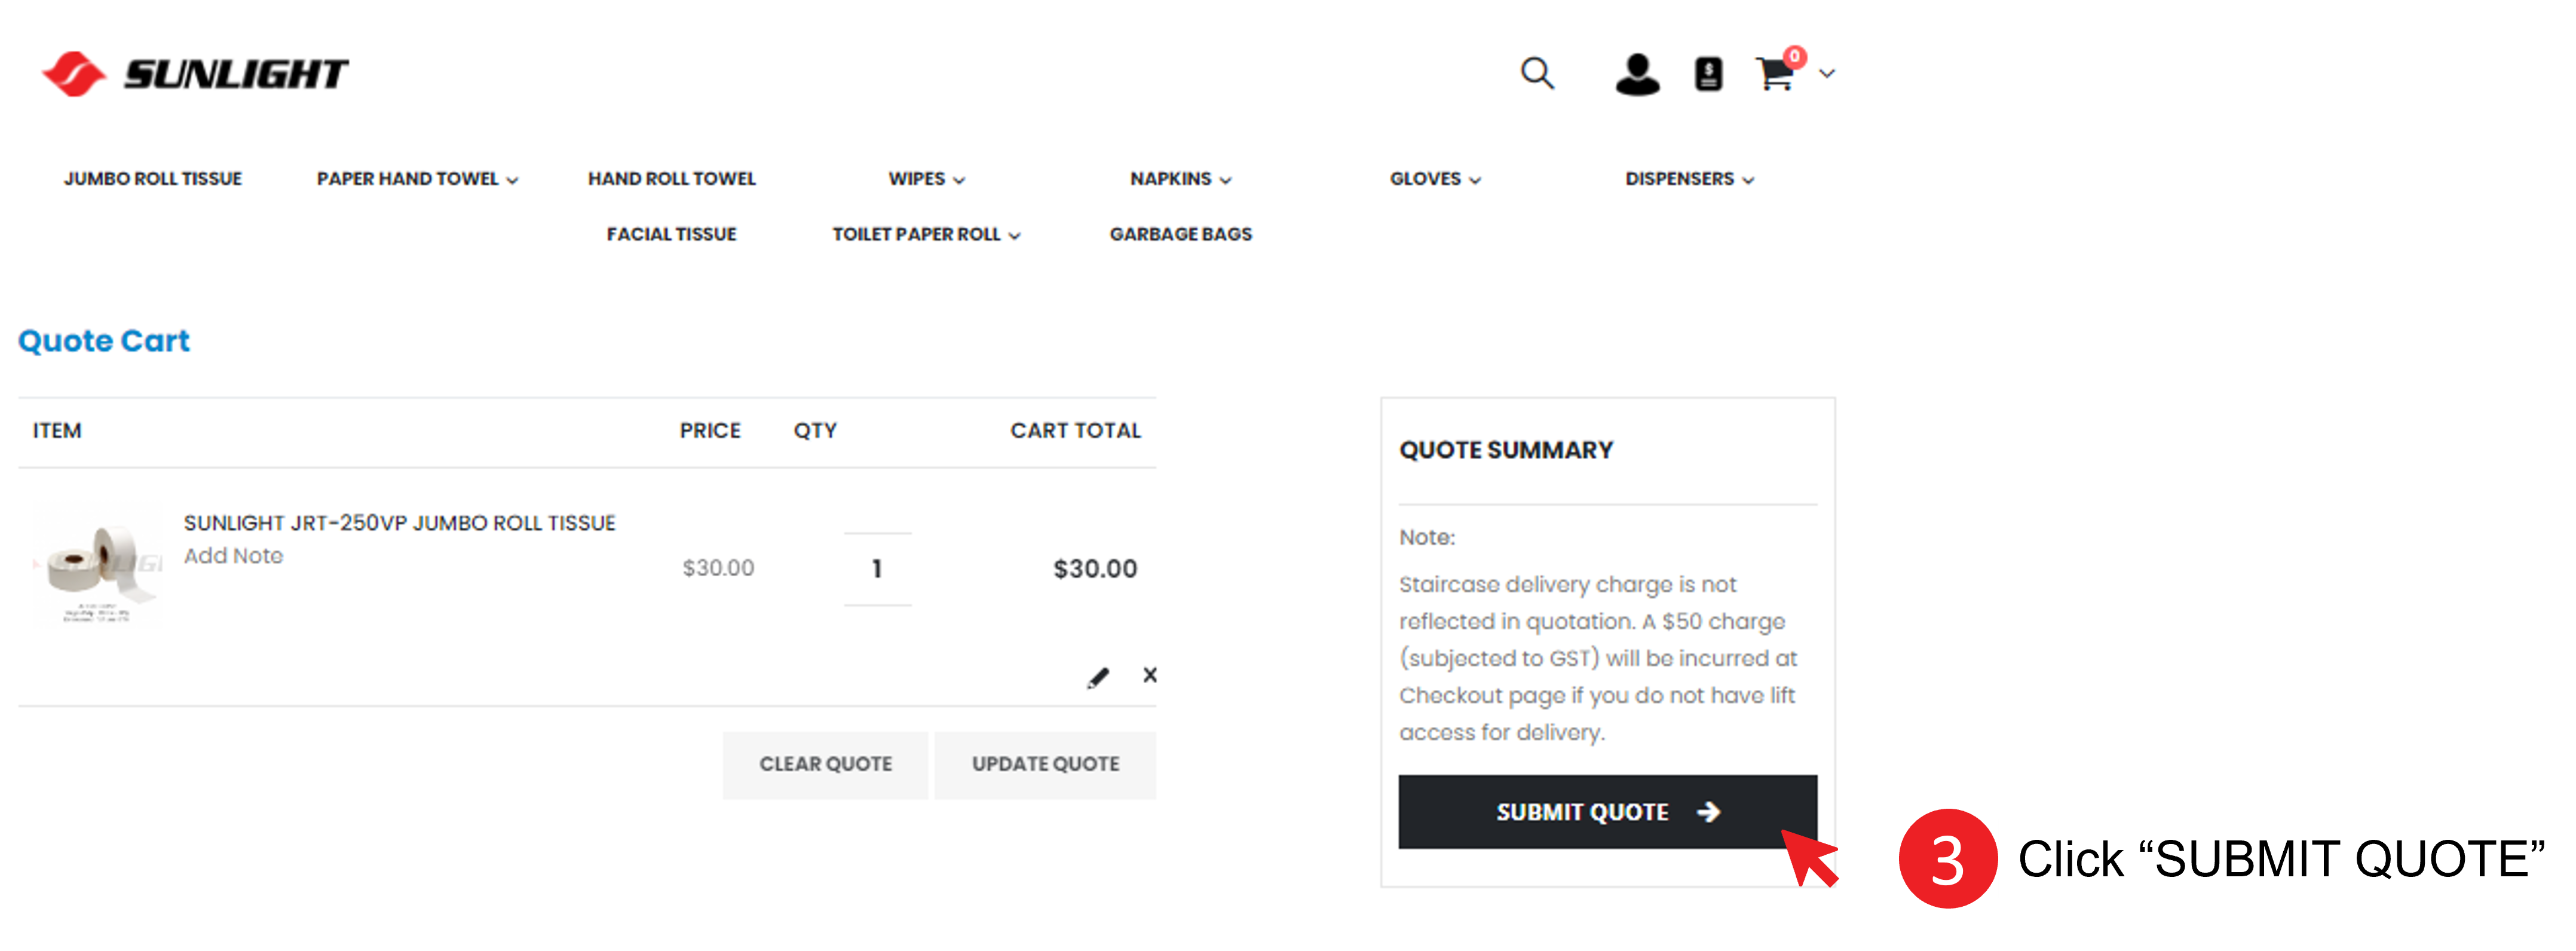This screenshot has width=2576, height=951.
Task: Expand the Paper Hand Towel menu
Action: coord(418,179)
